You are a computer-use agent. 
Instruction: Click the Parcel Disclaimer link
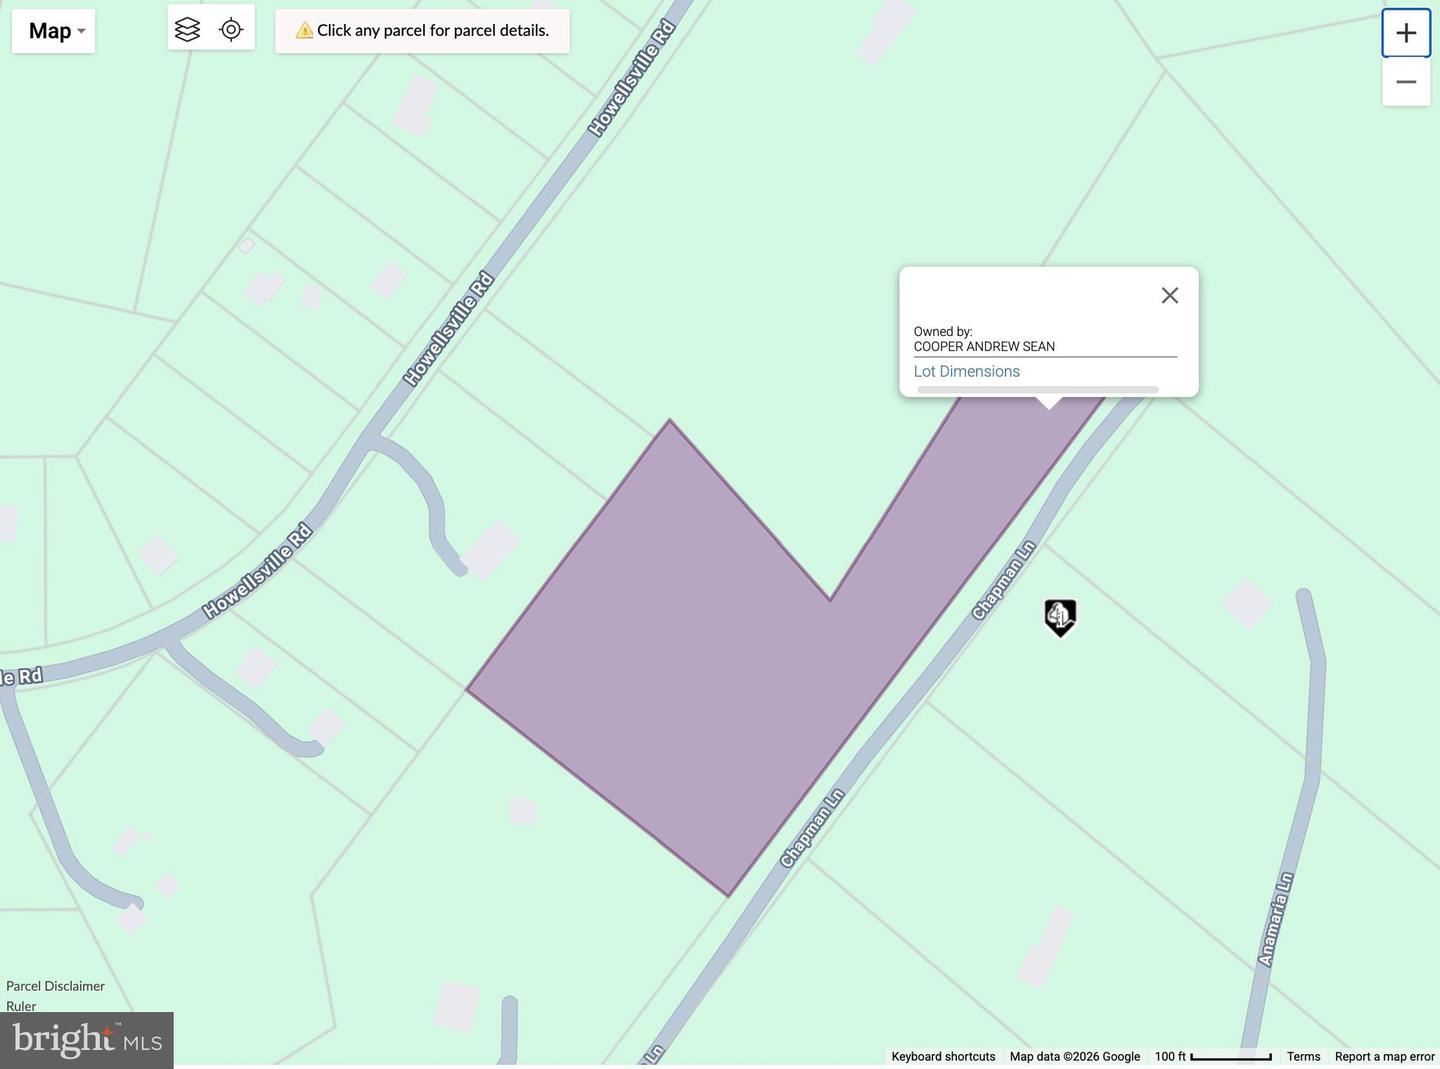pyautogui.click(x=55, y=986)
